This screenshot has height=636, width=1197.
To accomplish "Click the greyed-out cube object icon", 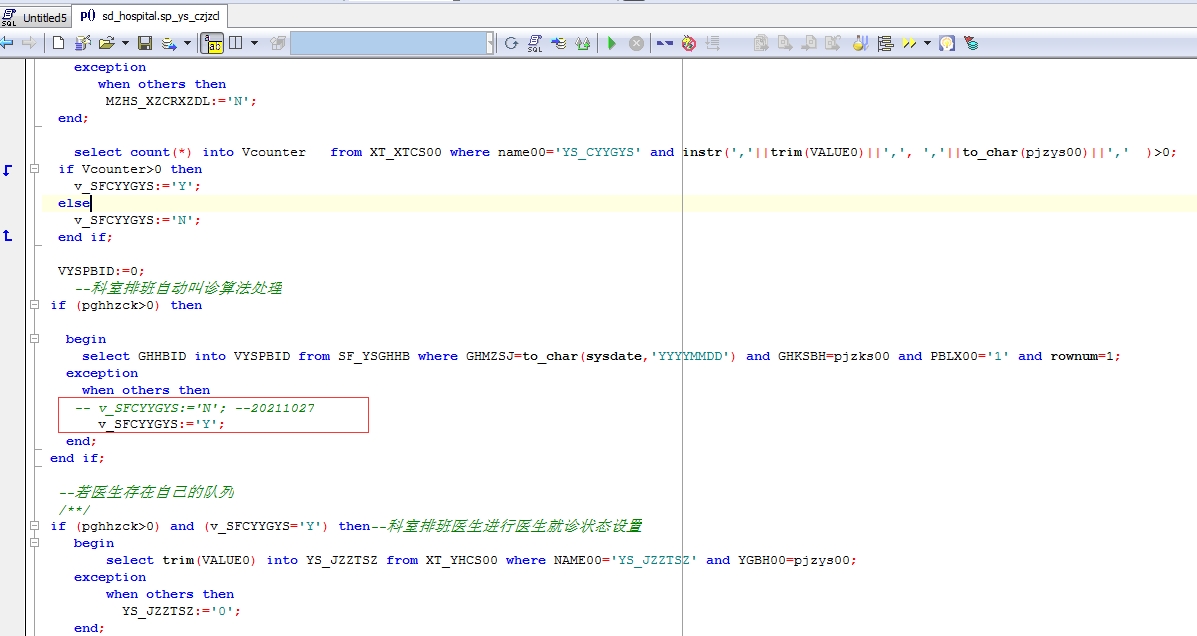I will pos(278,44).
